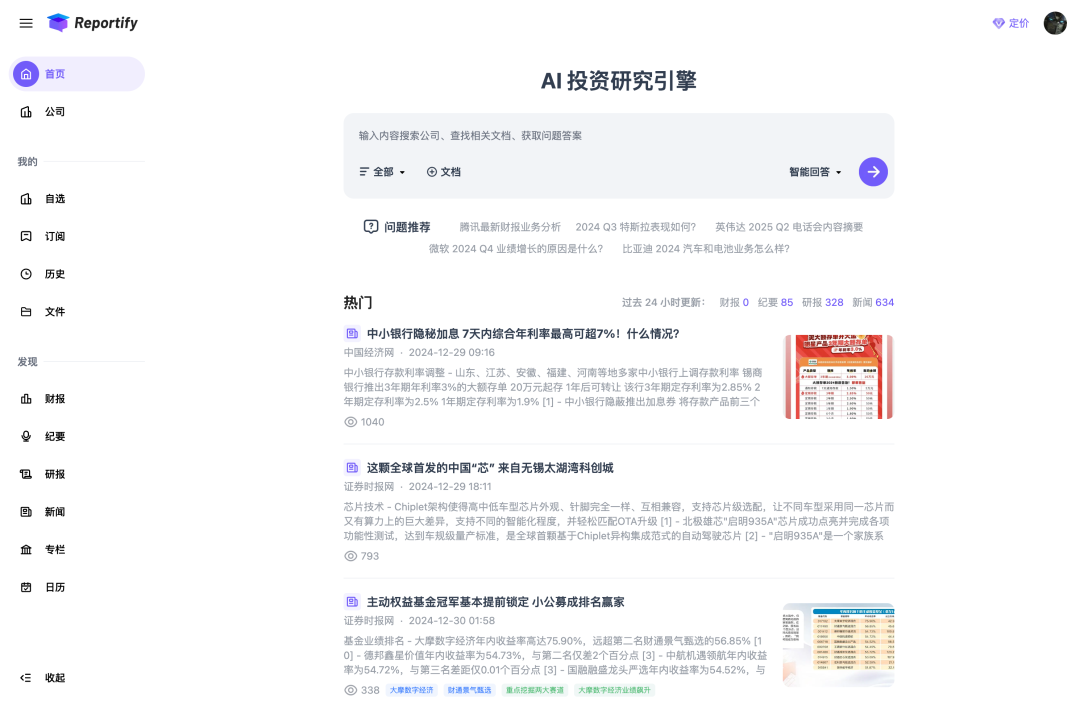Click the diamond 定价 pricing link

(1010, 23)
